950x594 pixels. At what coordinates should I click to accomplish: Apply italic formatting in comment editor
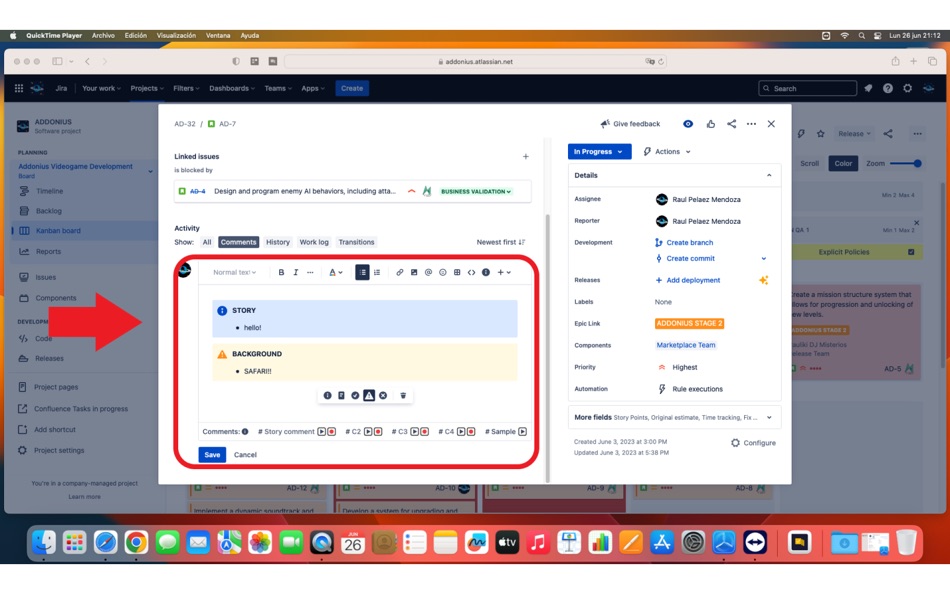click(296, 273)
